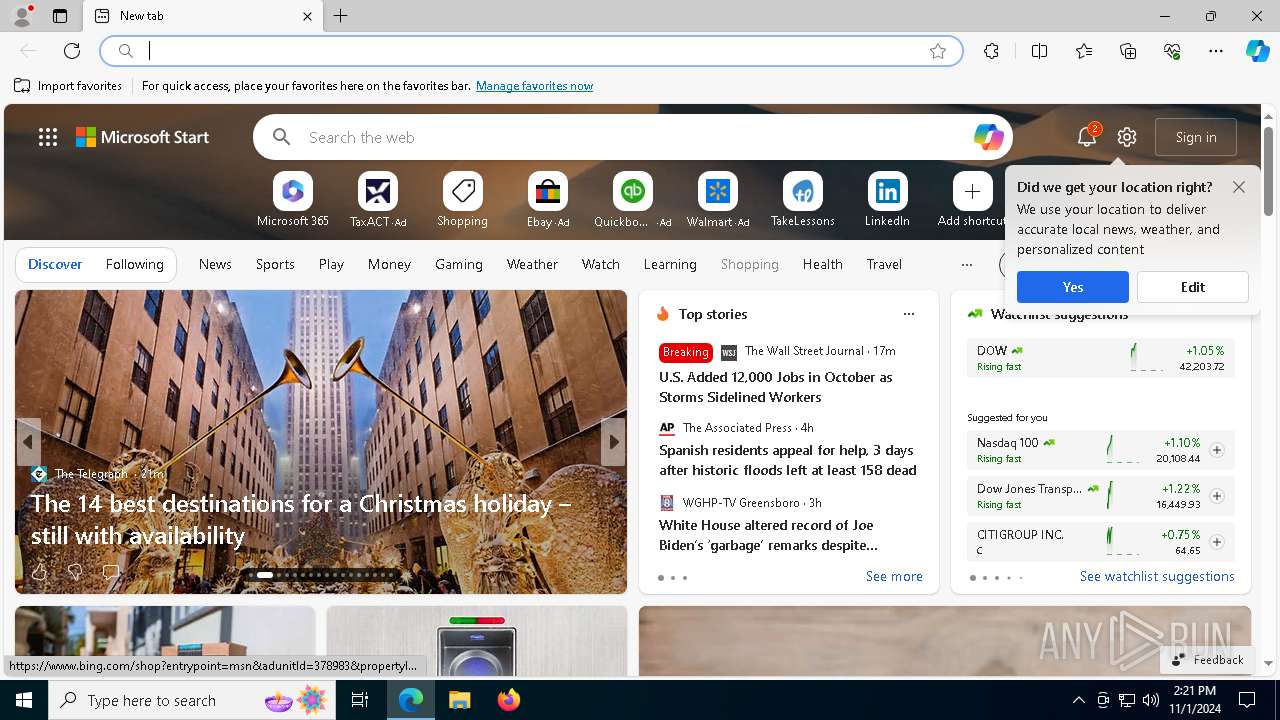
Task: Close the location prompt popup
Action: [x=1239, y=187]
